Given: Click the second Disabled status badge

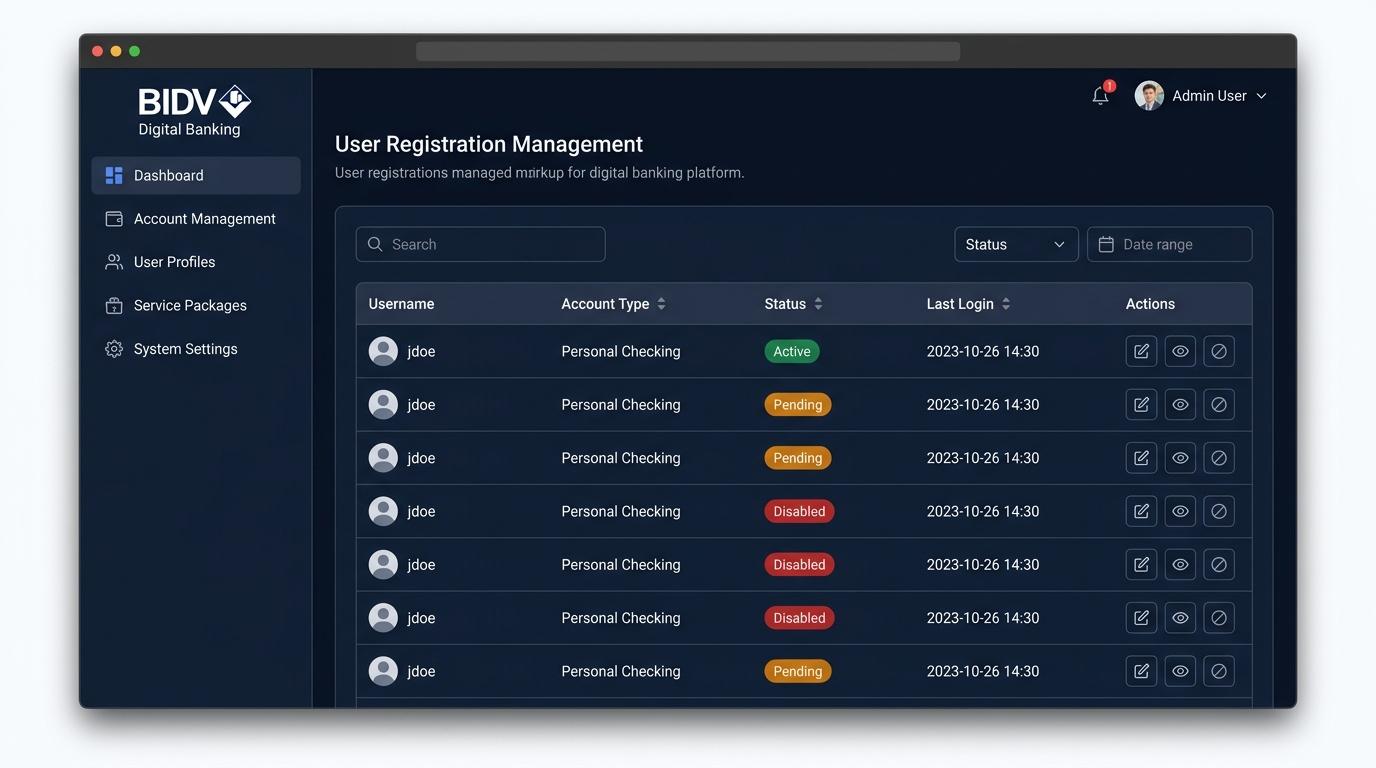Looking at the screenshot, I should [x=799, y=565].
